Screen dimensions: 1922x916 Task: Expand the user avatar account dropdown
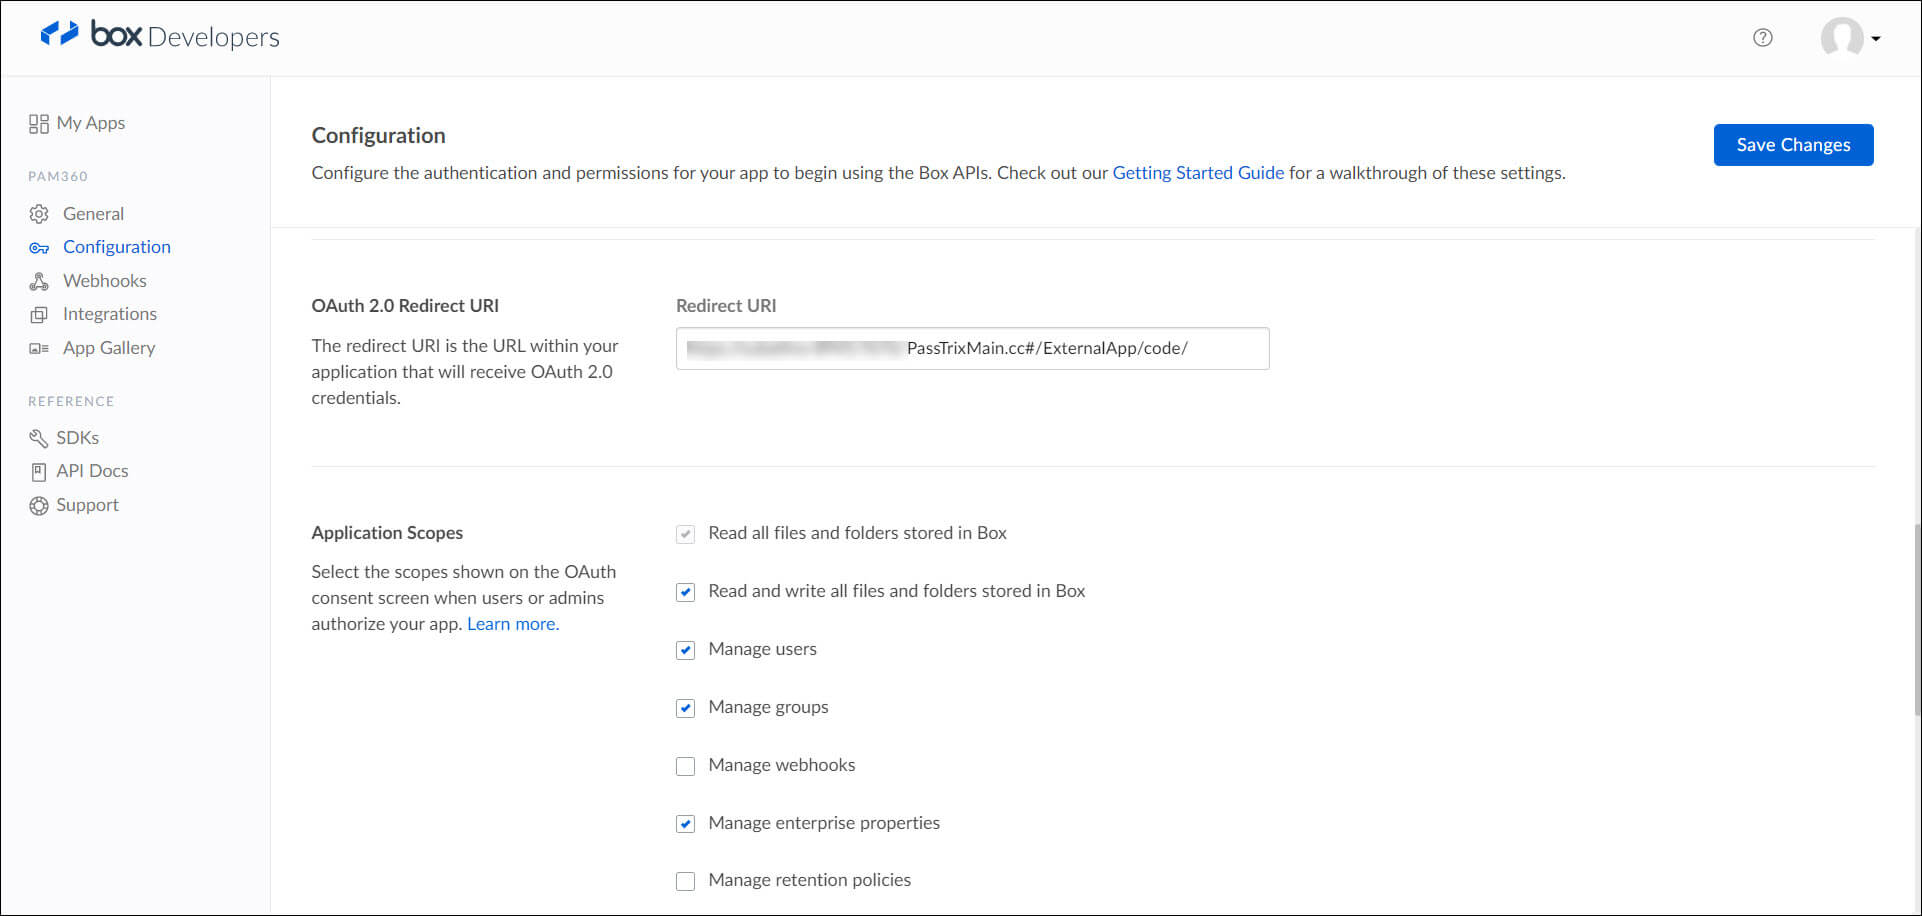tap(1850, 38)
